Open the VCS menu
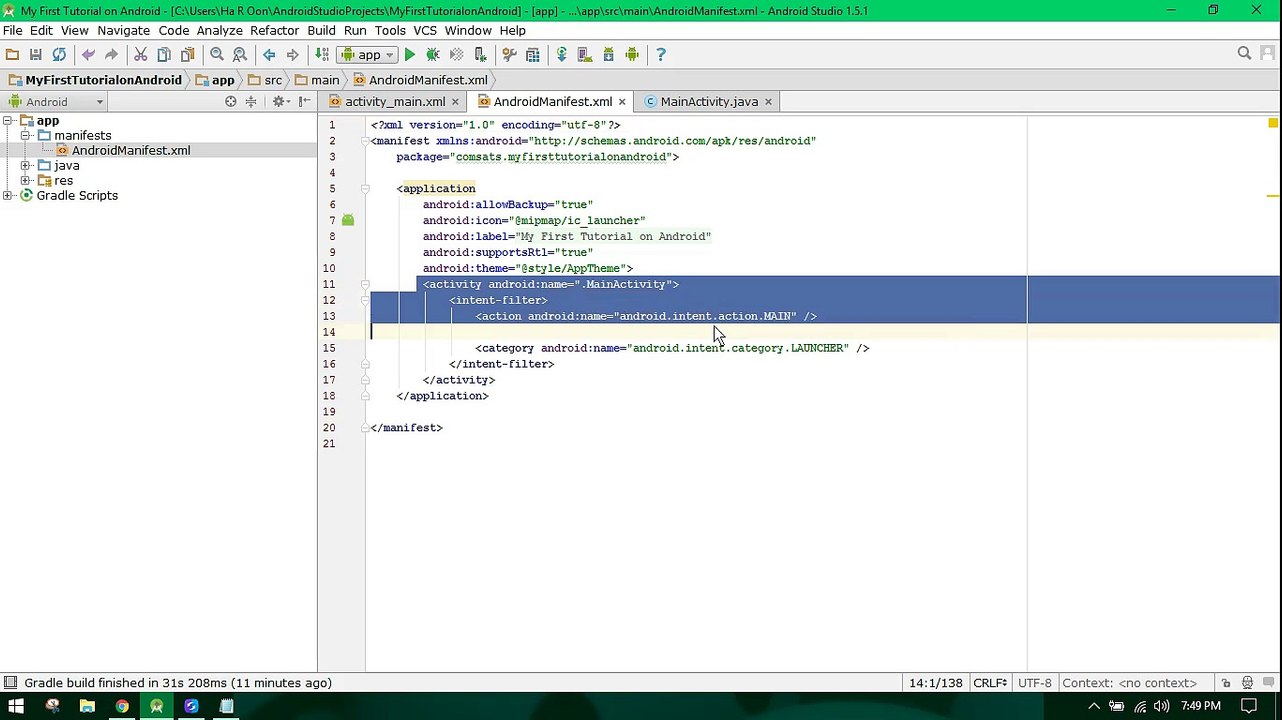Screen dimensions: 1282x720 pyautogui.click(x=425, y=31)
